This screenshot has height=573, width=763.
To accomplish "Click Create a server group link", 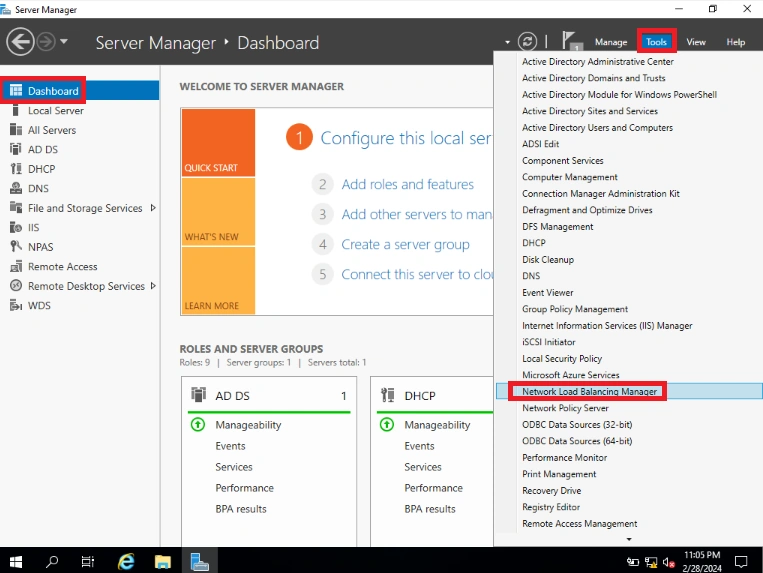I will tap(405, 244).
